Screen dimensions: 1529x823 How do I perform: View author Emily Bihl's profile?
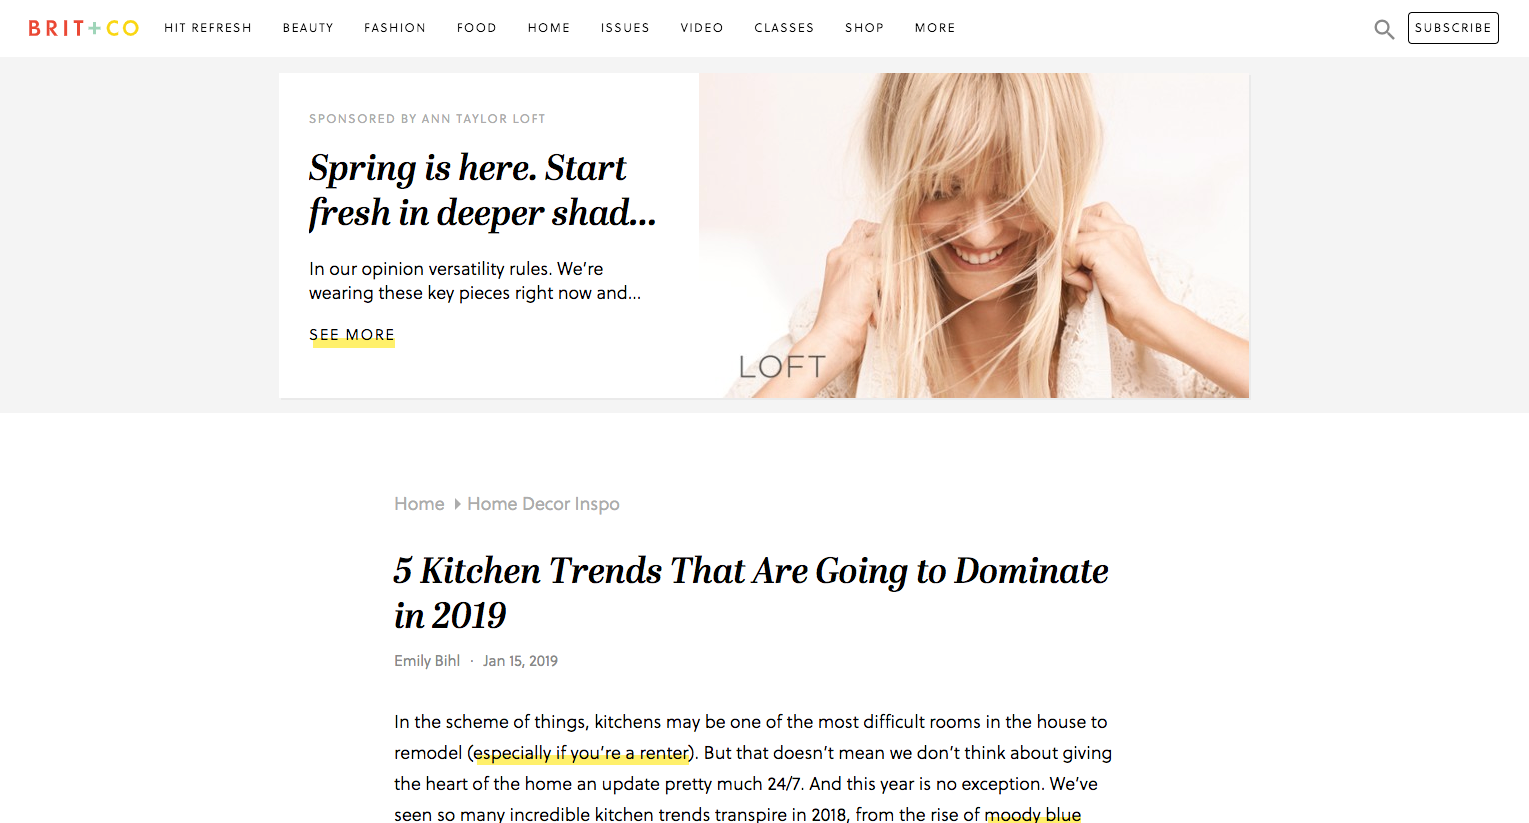(x=427, y=661)
